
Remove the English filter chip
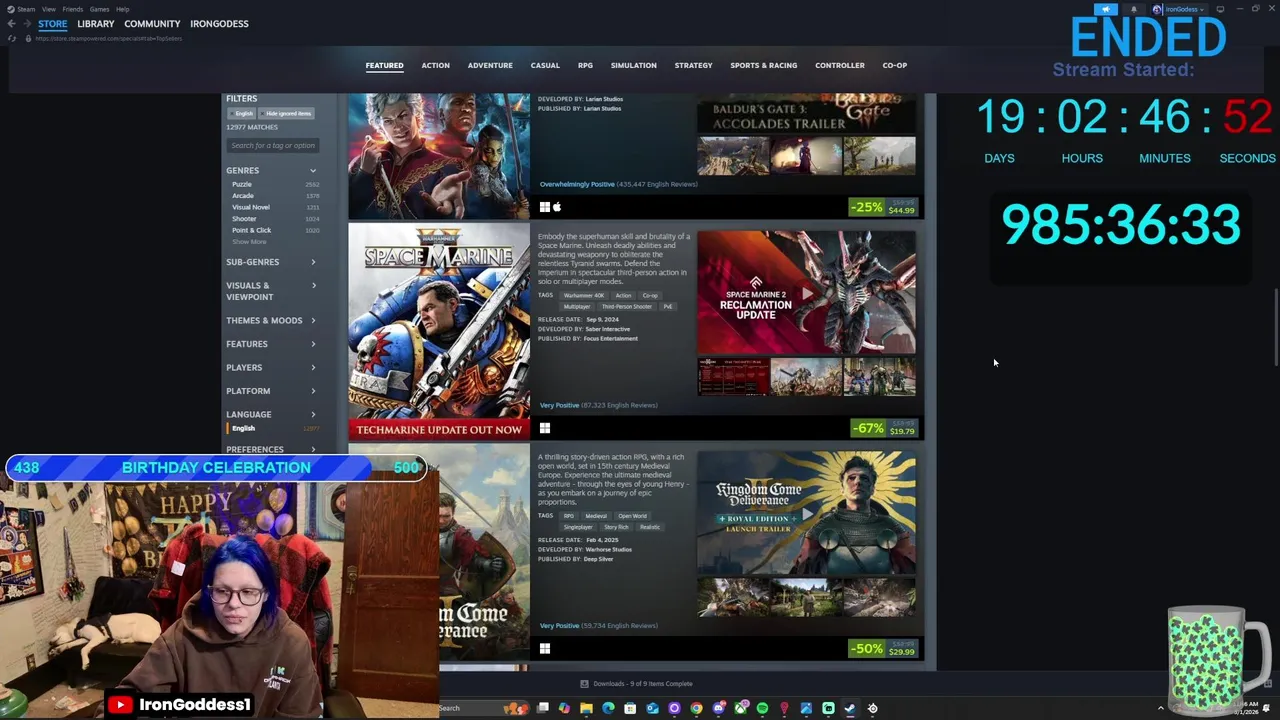[x=243, y=113]
